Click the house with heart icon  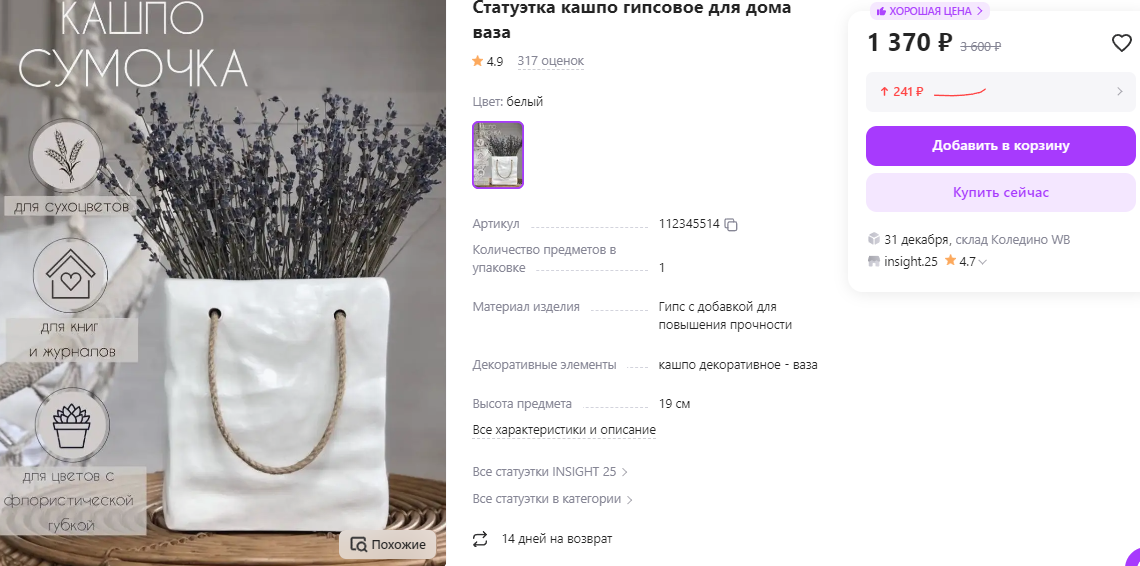click(x=70, y=276)
